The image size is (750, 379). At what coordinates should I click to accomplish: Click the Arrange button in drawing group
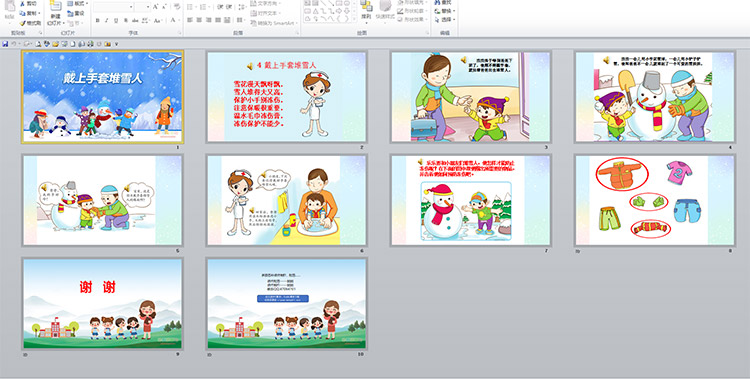point(366,10)
